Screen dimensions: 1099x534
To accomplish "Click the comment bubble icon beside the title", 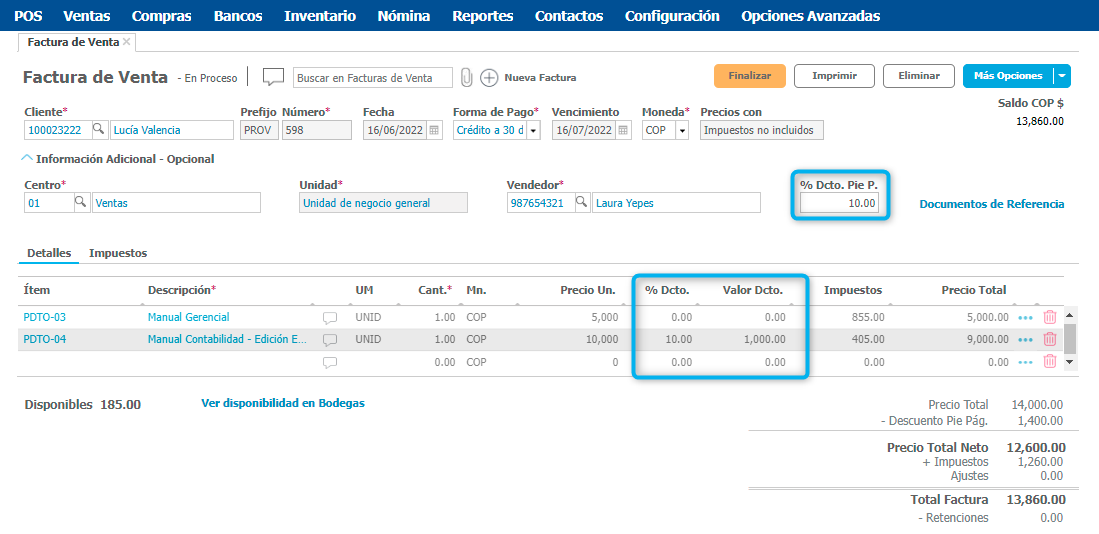I will 273,77.
